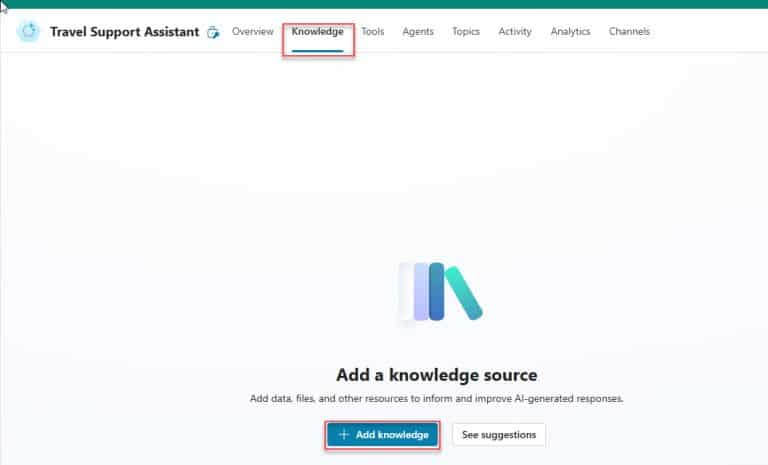Screen dimensions: 768x465
Task: Switch to the Tools tab
Action: pos(372,32)
